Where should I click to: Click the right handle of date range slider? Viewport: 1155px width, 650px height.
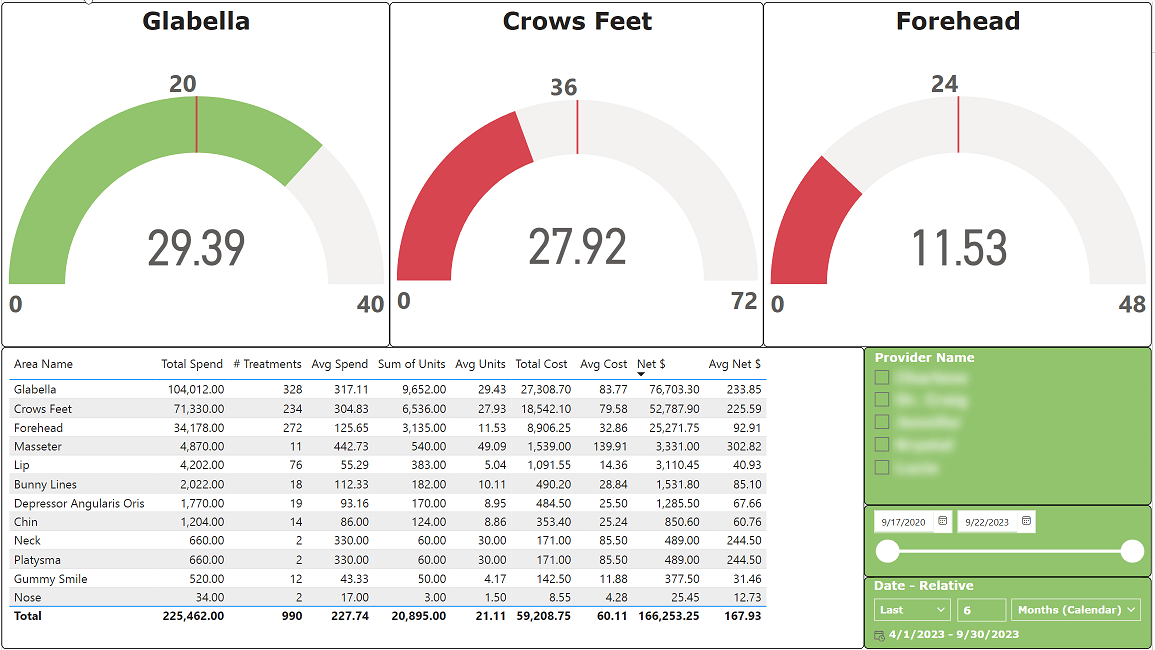[x=1132, y=551]
